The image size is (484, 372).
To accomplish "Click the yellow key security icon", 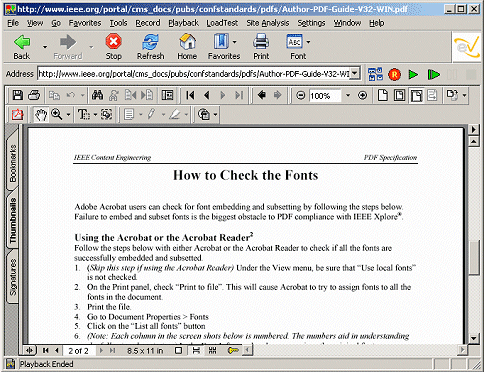I will click(233, 350).
